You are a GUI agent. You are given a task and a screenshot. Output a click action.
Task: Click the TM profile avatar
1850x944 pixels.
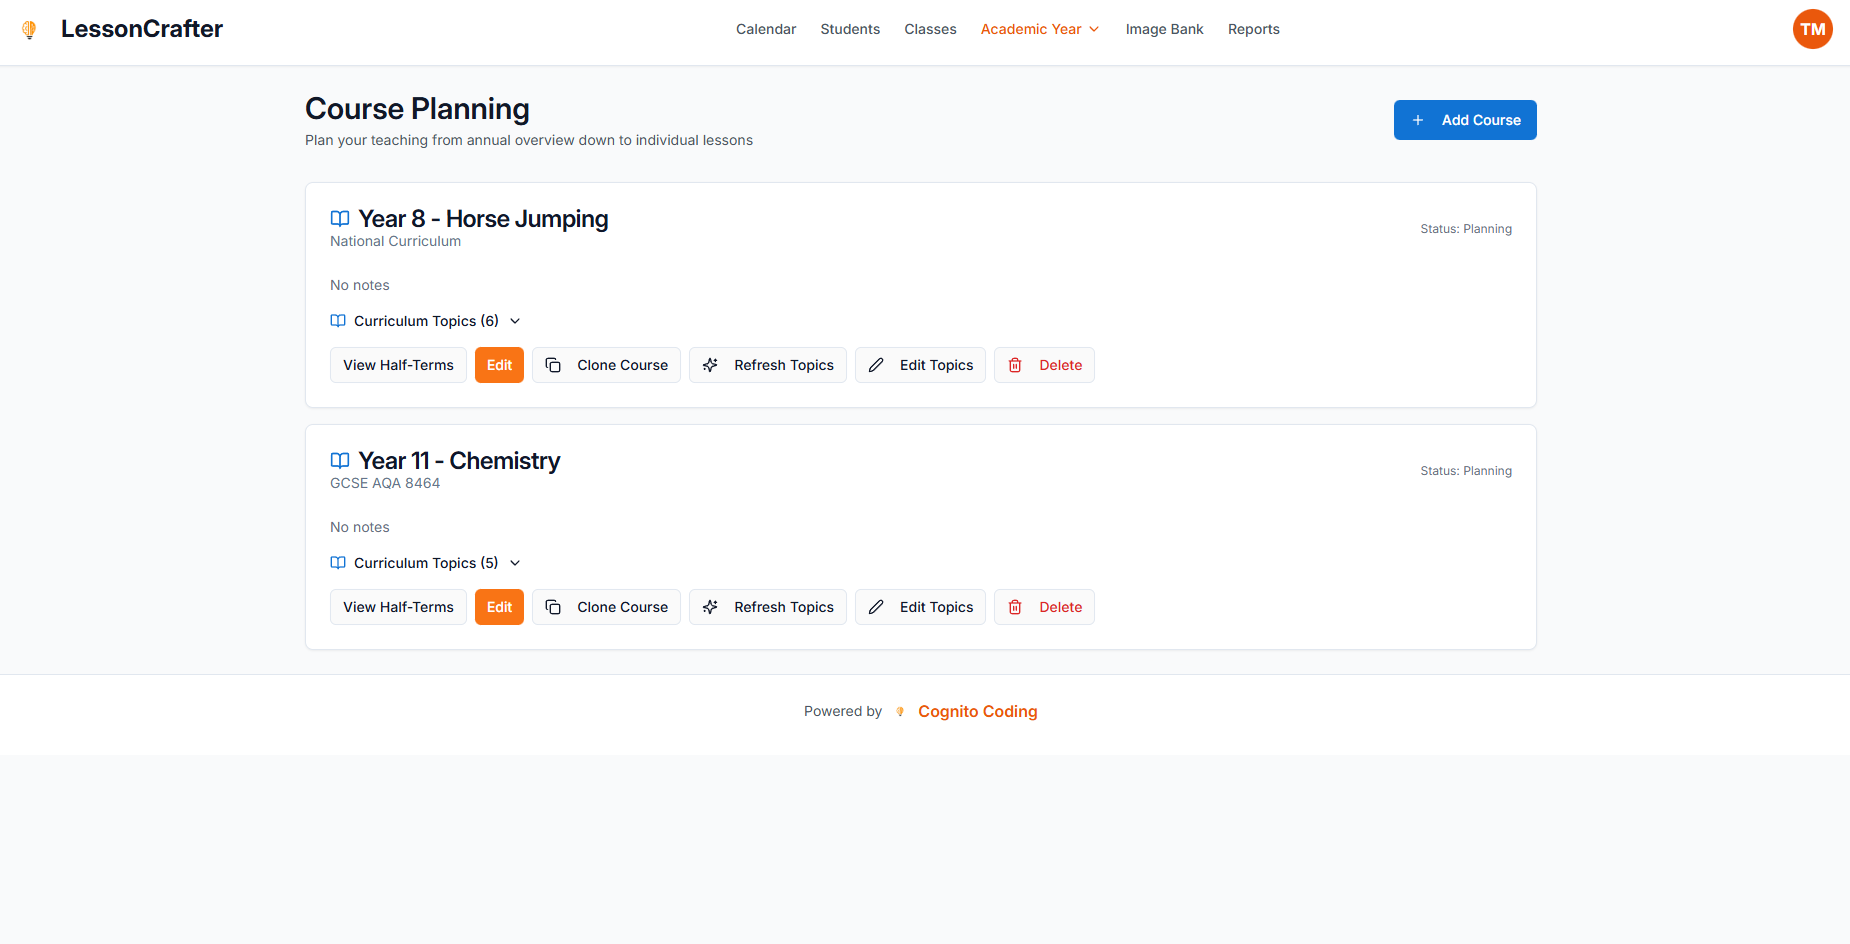(1813, 29)
